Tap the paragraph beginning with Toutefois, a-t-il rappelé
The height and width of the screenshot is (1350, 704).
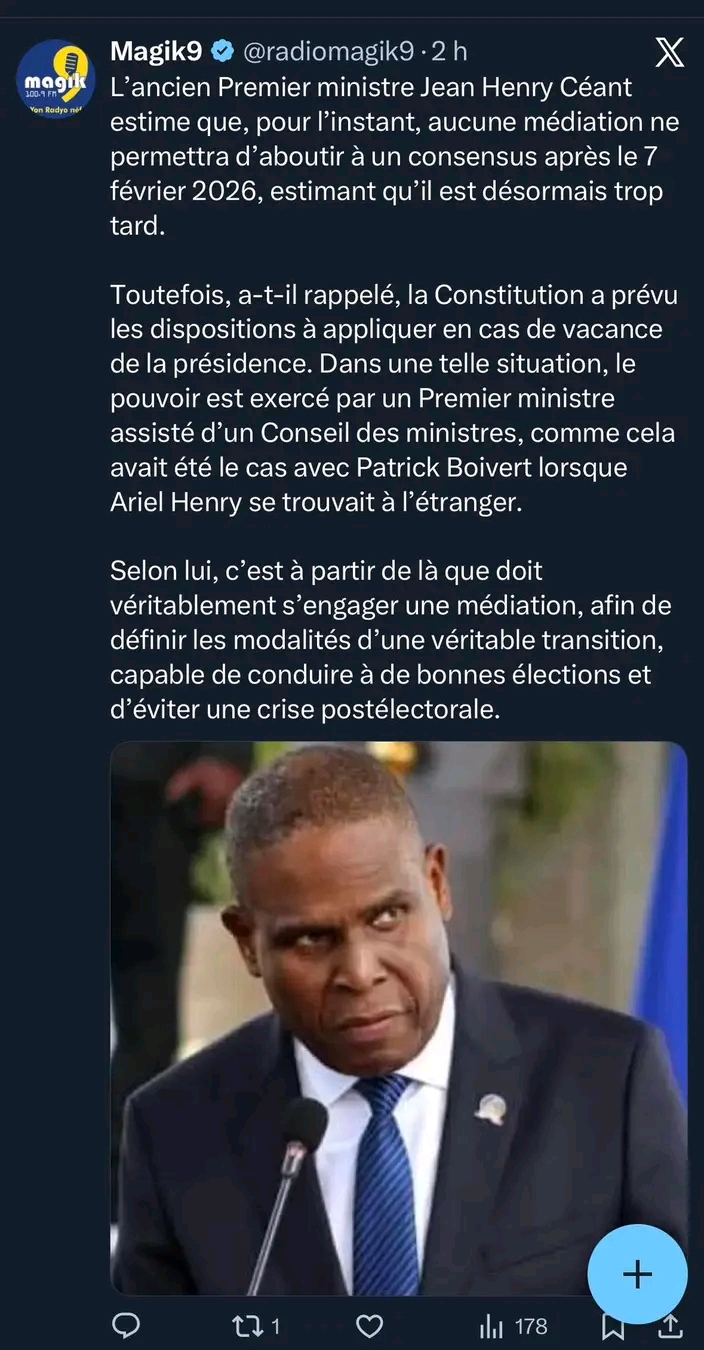tap(394, 398)
